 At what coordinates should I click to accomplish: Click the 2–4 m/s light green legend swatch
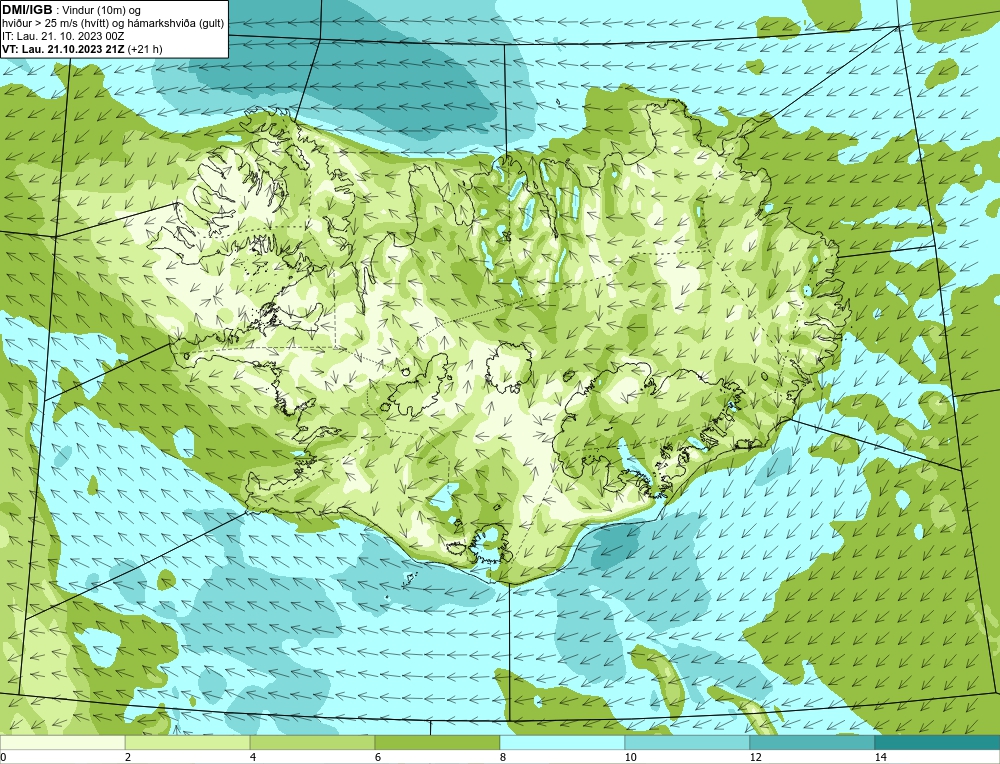[188, 743]
